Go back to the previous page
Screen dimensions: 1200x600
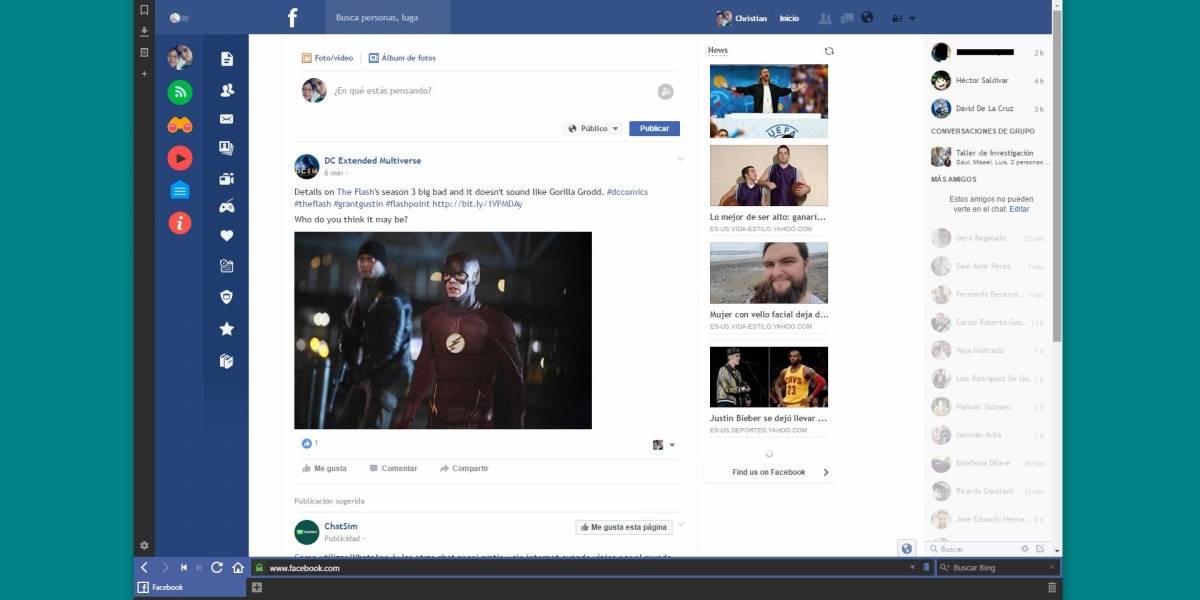pyautogui.click(x=144, y=567)
